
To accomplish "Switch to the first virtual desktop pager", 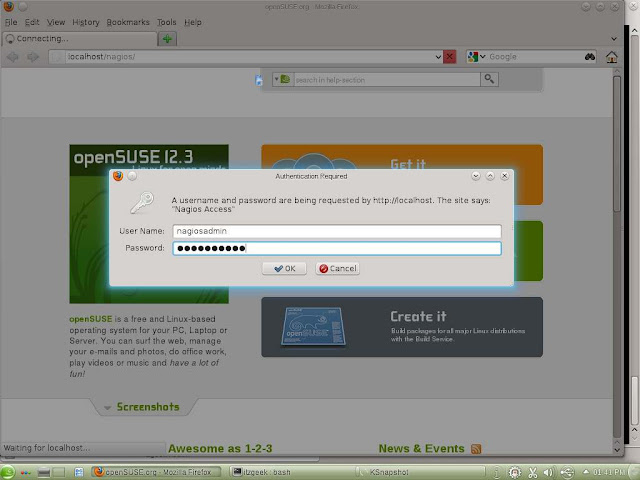I will click(44, 473).
